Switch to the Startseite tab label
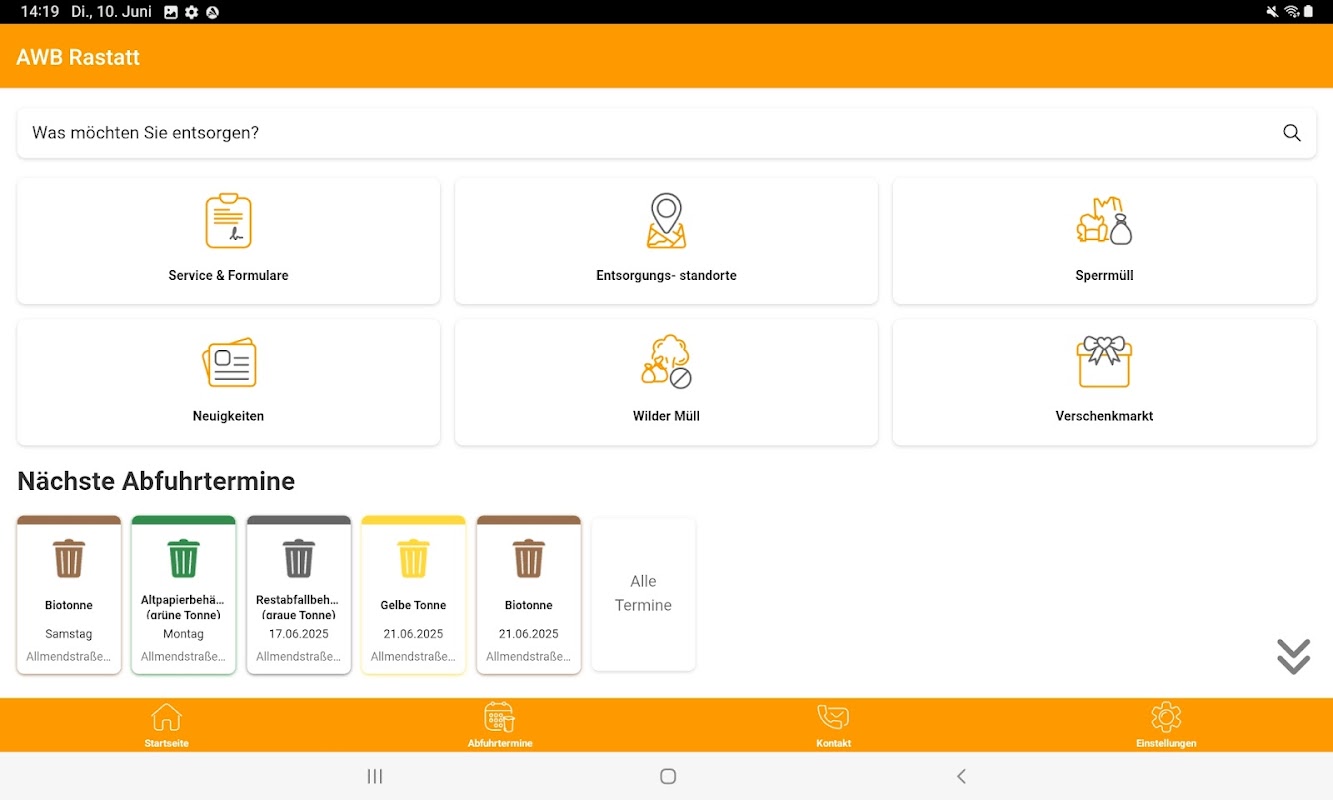Screen dimensions: 1333x800 pyautogui.click(x=166, y=743)
